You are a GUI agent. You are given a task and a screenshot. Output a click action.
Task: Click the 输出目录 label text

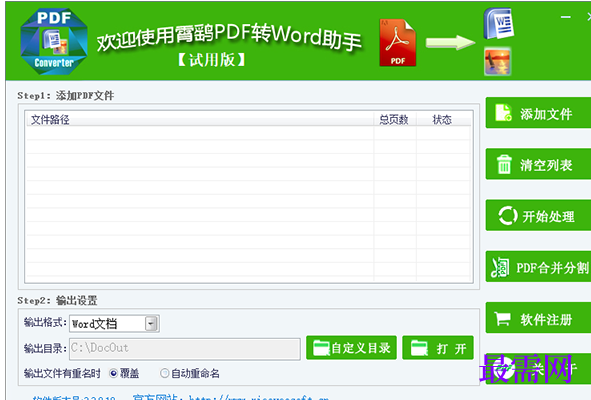(45, 348)
